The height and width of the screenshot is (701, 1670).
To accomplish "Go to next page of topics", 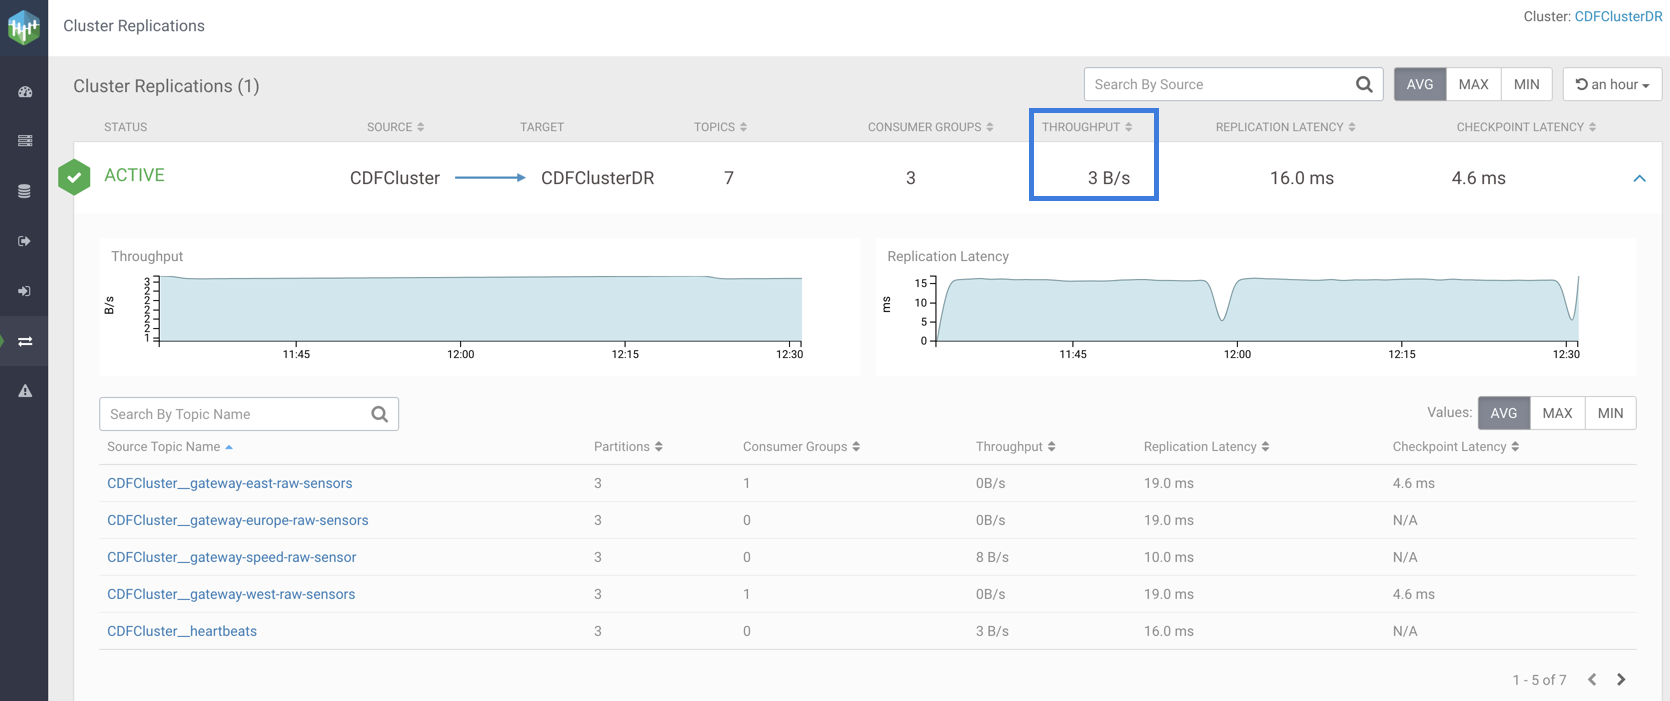I will (x=1621, y=680).
